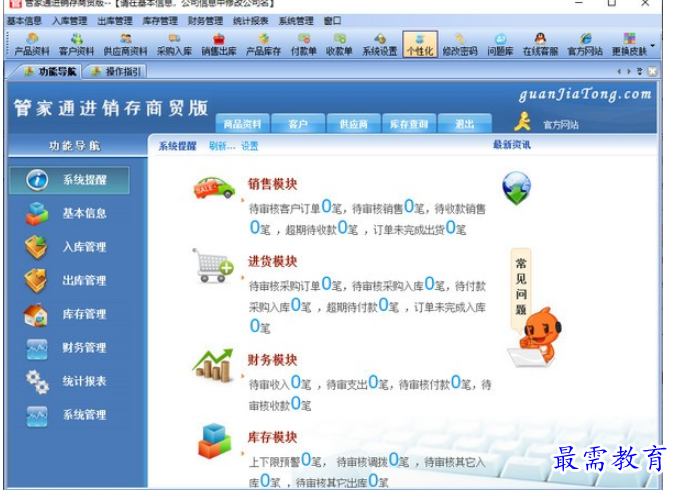Click 库存查询 header button
The width and height of the screenshot is (675, 490).
[409, 124]
